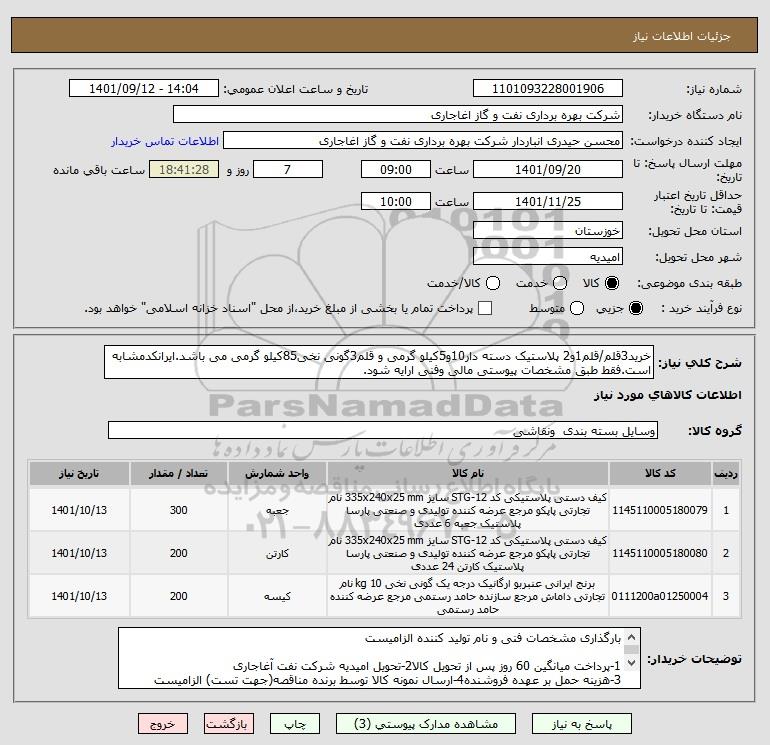Viewport: 770px width, 745px height.
Task: Click the unit cell کیسه
Action: pyautogui.click(x=277, y=596)
